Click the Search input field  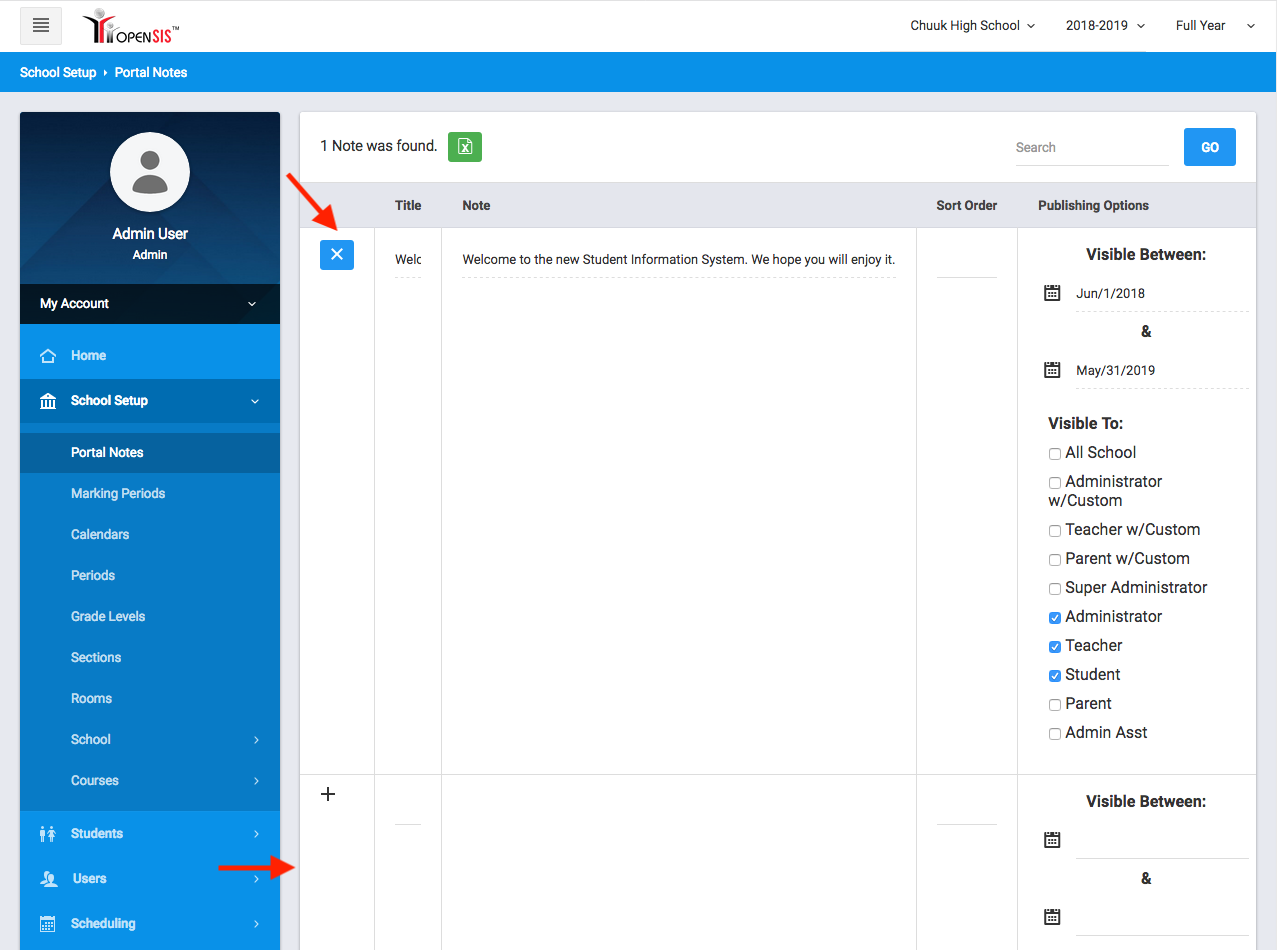(1091, 148)
